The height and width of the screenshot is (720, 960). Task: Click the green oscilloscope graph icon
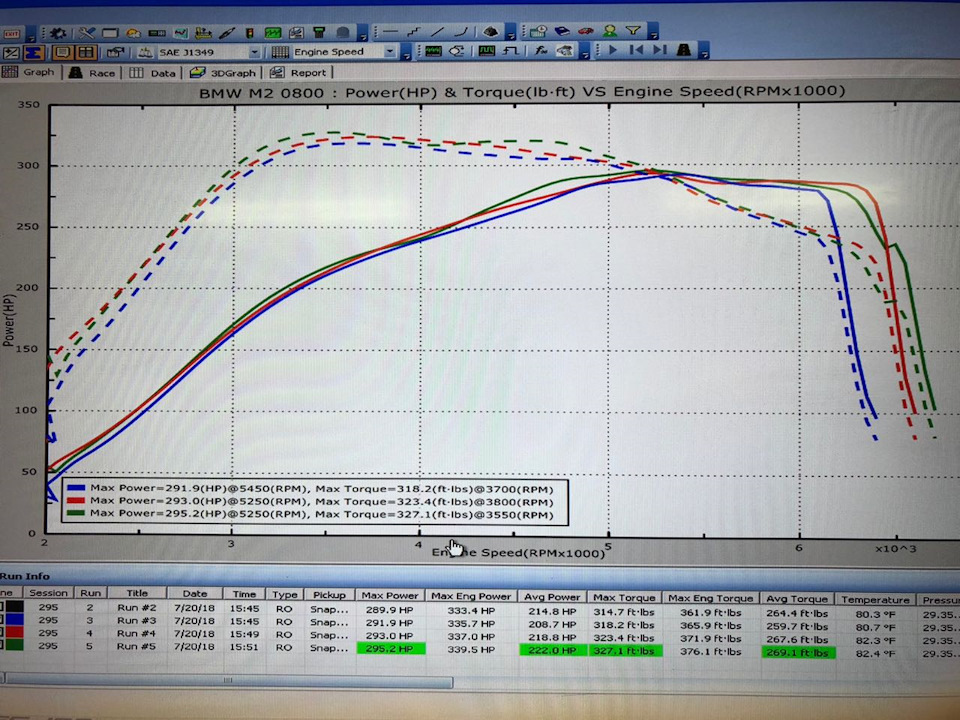tap(273, 33)
